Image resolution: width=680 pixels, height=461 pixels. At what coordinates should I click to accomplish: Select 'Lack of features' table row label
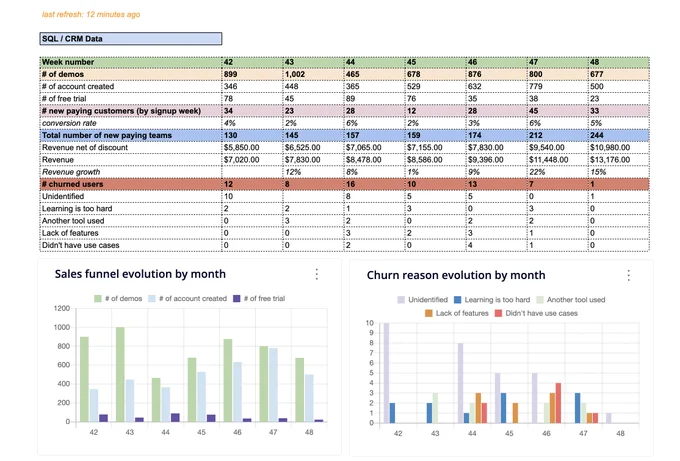[x=131, y=233]
